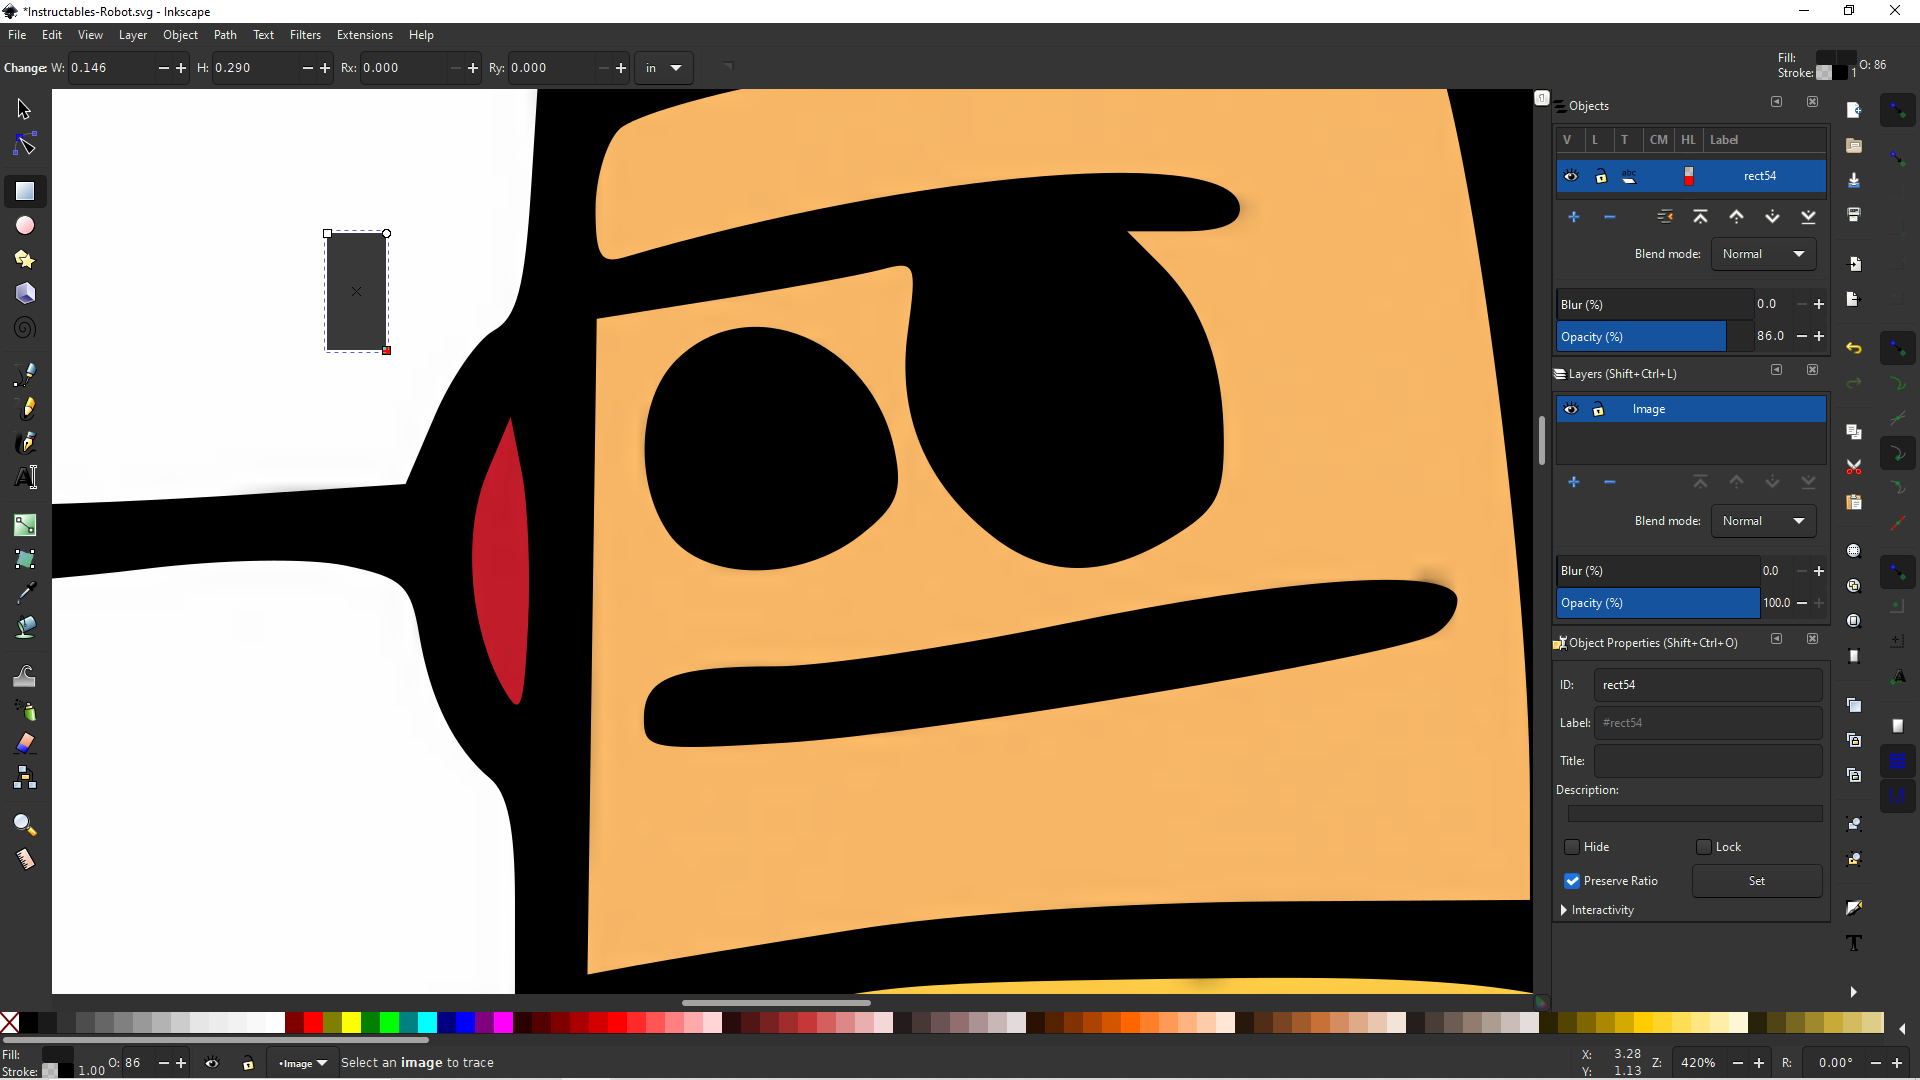Screen dimensions: 1920x1080
Task: Open the Blend mode dropdown in Objects panel
Action: pos(1763,253)
